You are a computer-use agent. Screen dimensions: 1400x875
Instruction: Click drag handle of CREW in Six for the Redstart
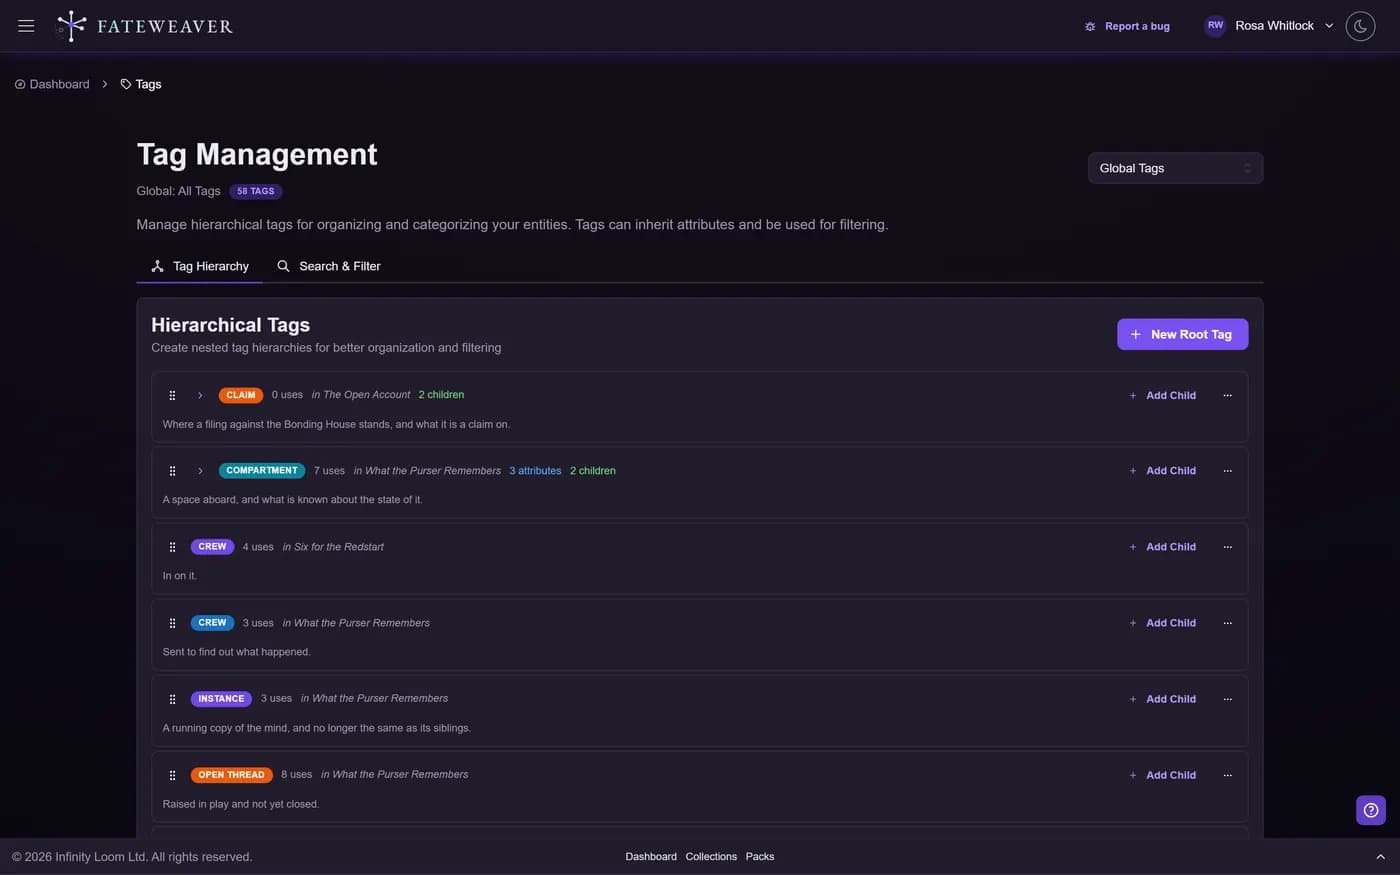(x=172, y=547)
